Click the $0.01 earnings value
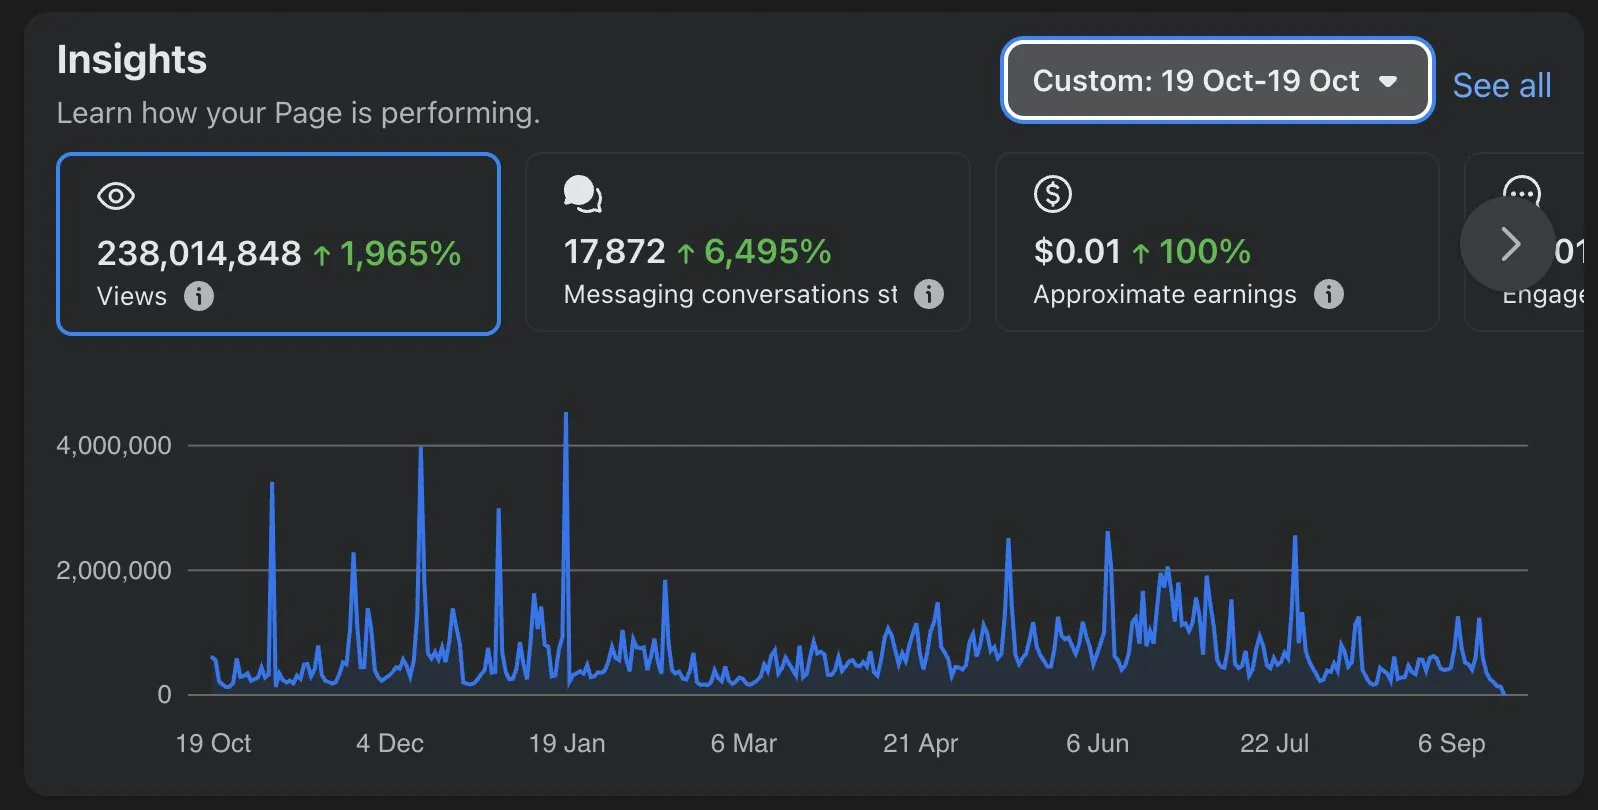This screenshot has width=1598, height=810. (x=1077, y=251)
